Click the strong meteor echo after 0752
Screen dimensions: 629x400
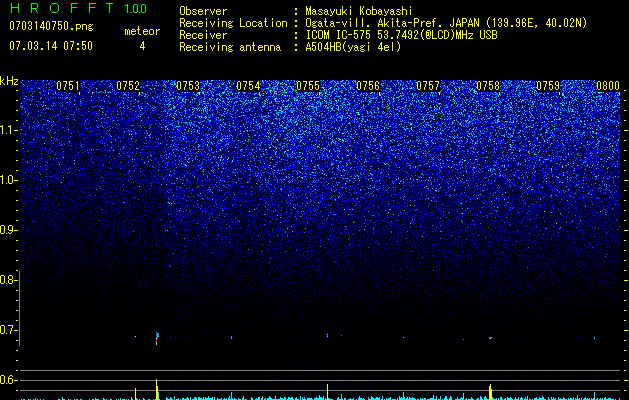tap(157, 337)
